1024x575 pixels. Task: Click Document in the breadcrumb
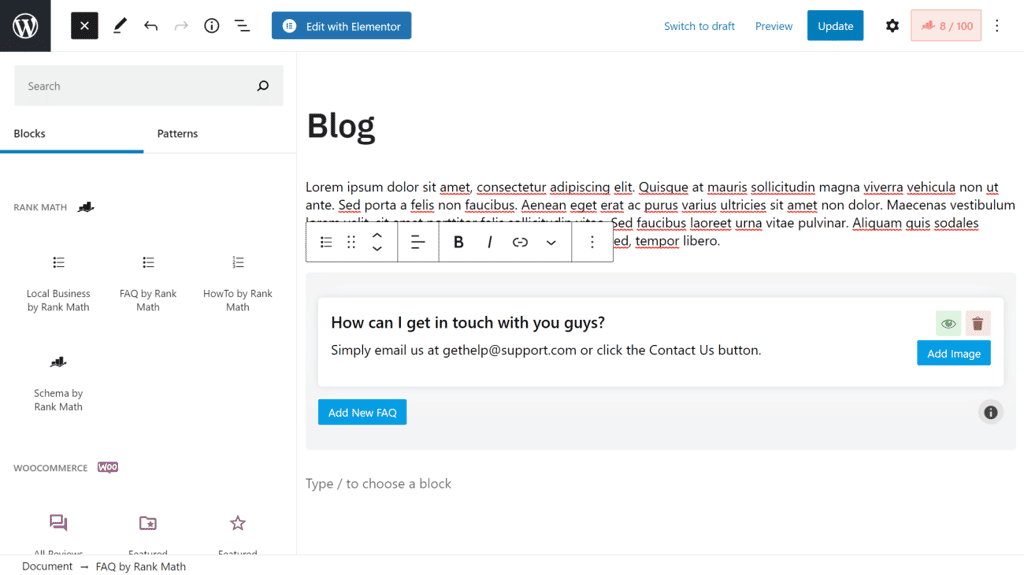pyautogui.click(x=47, y=567)
